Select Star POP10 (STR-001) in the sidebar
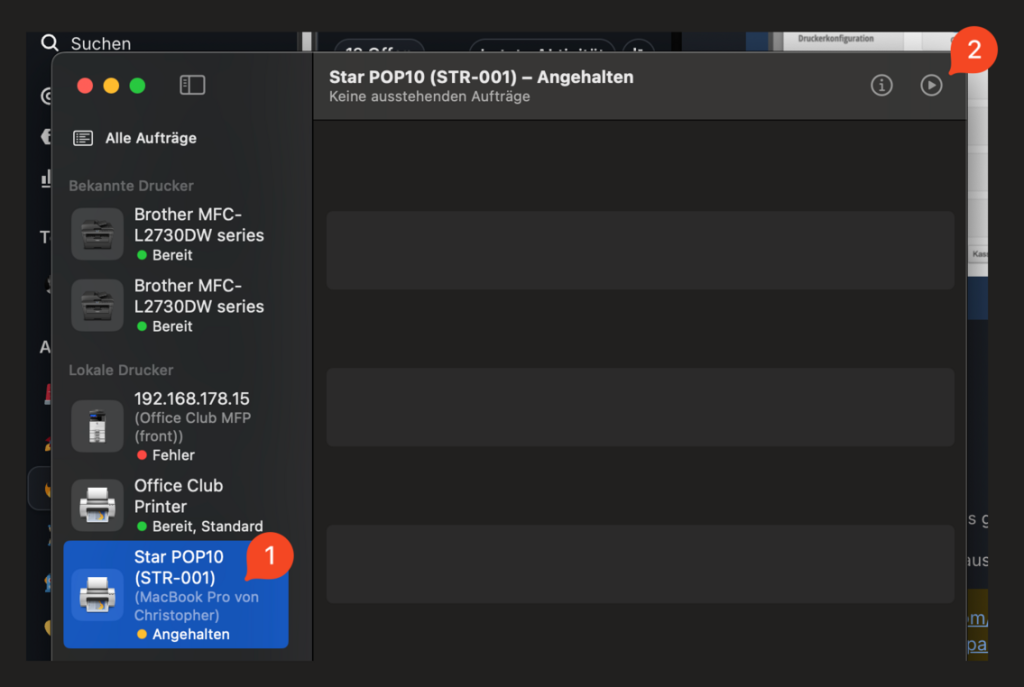Image resolution: width=1024 pixels, height=687 pixels. coord(176,595)
